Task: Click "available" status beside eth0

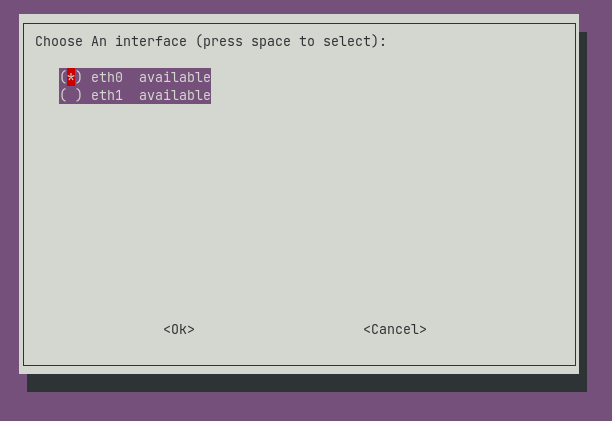Action: pyautogui.click(x=175, y=77)
